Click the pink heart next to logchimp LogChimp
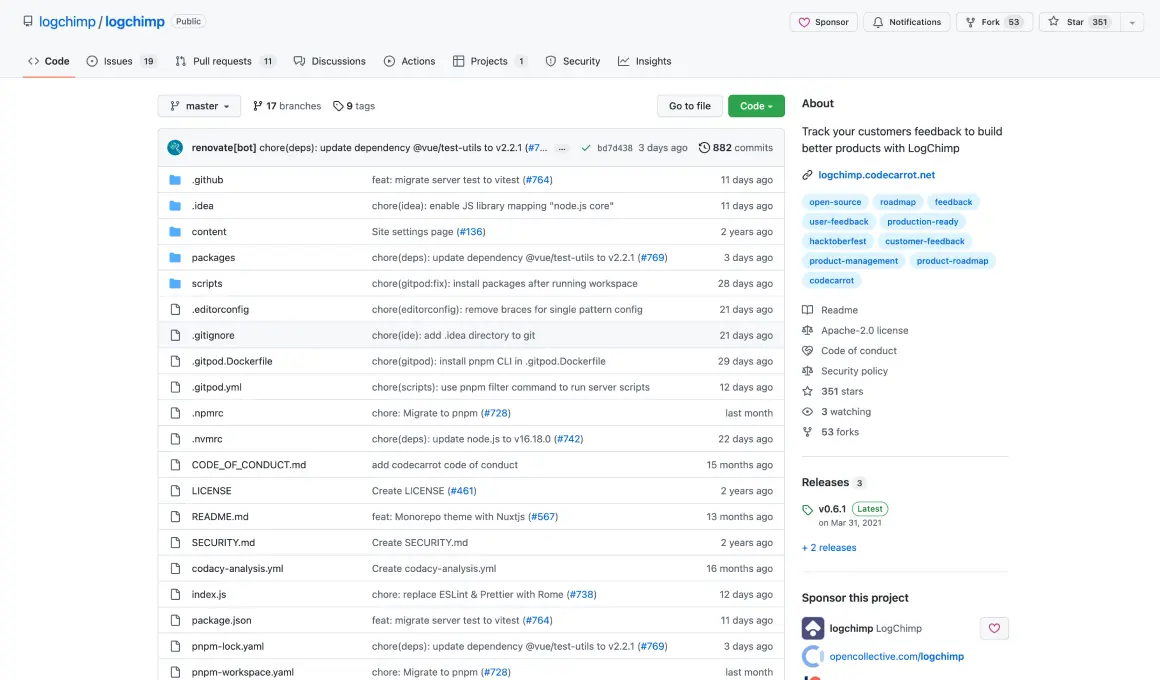The image size is (1160, 680). click(x=994, y=628)
